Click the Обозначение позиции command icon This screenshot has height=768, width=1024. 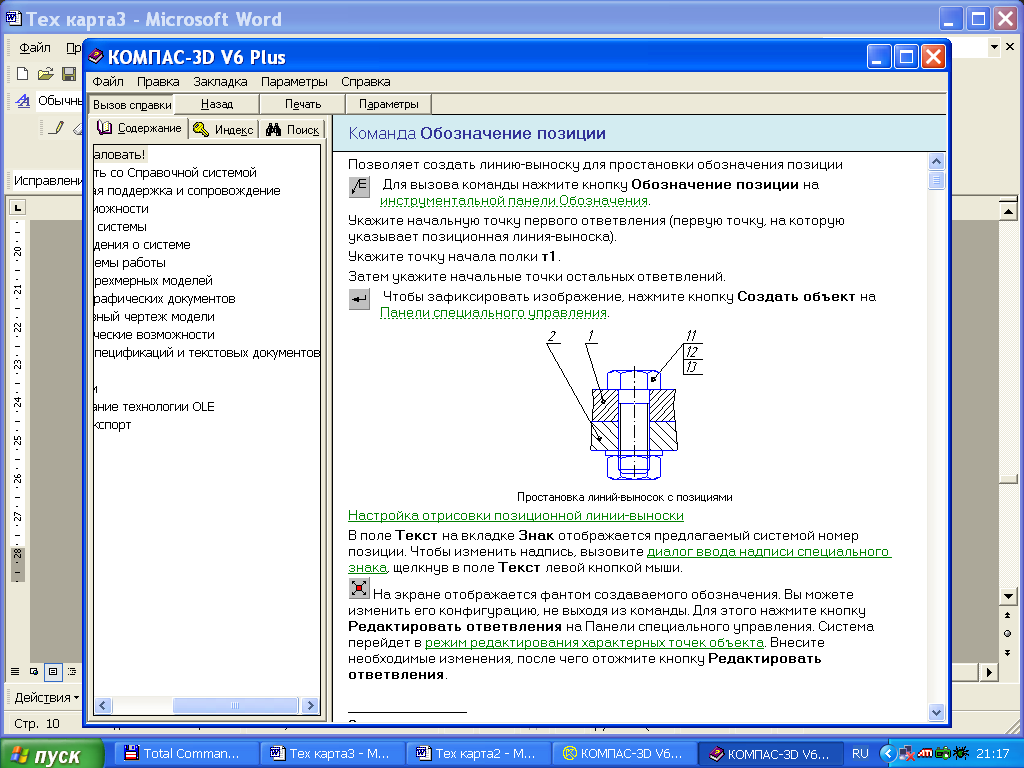coord(359,187)
